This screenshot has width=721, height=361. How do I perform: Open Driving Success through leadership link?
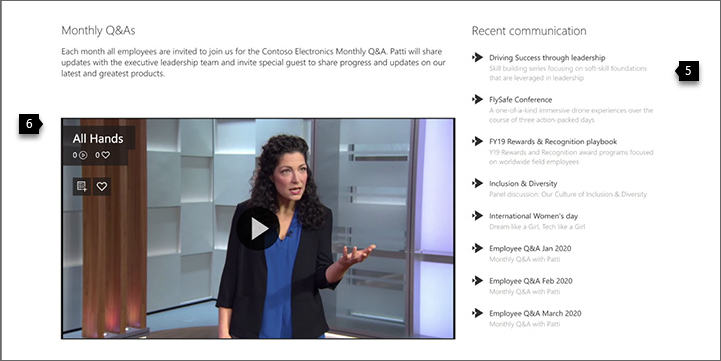[547, 57]
